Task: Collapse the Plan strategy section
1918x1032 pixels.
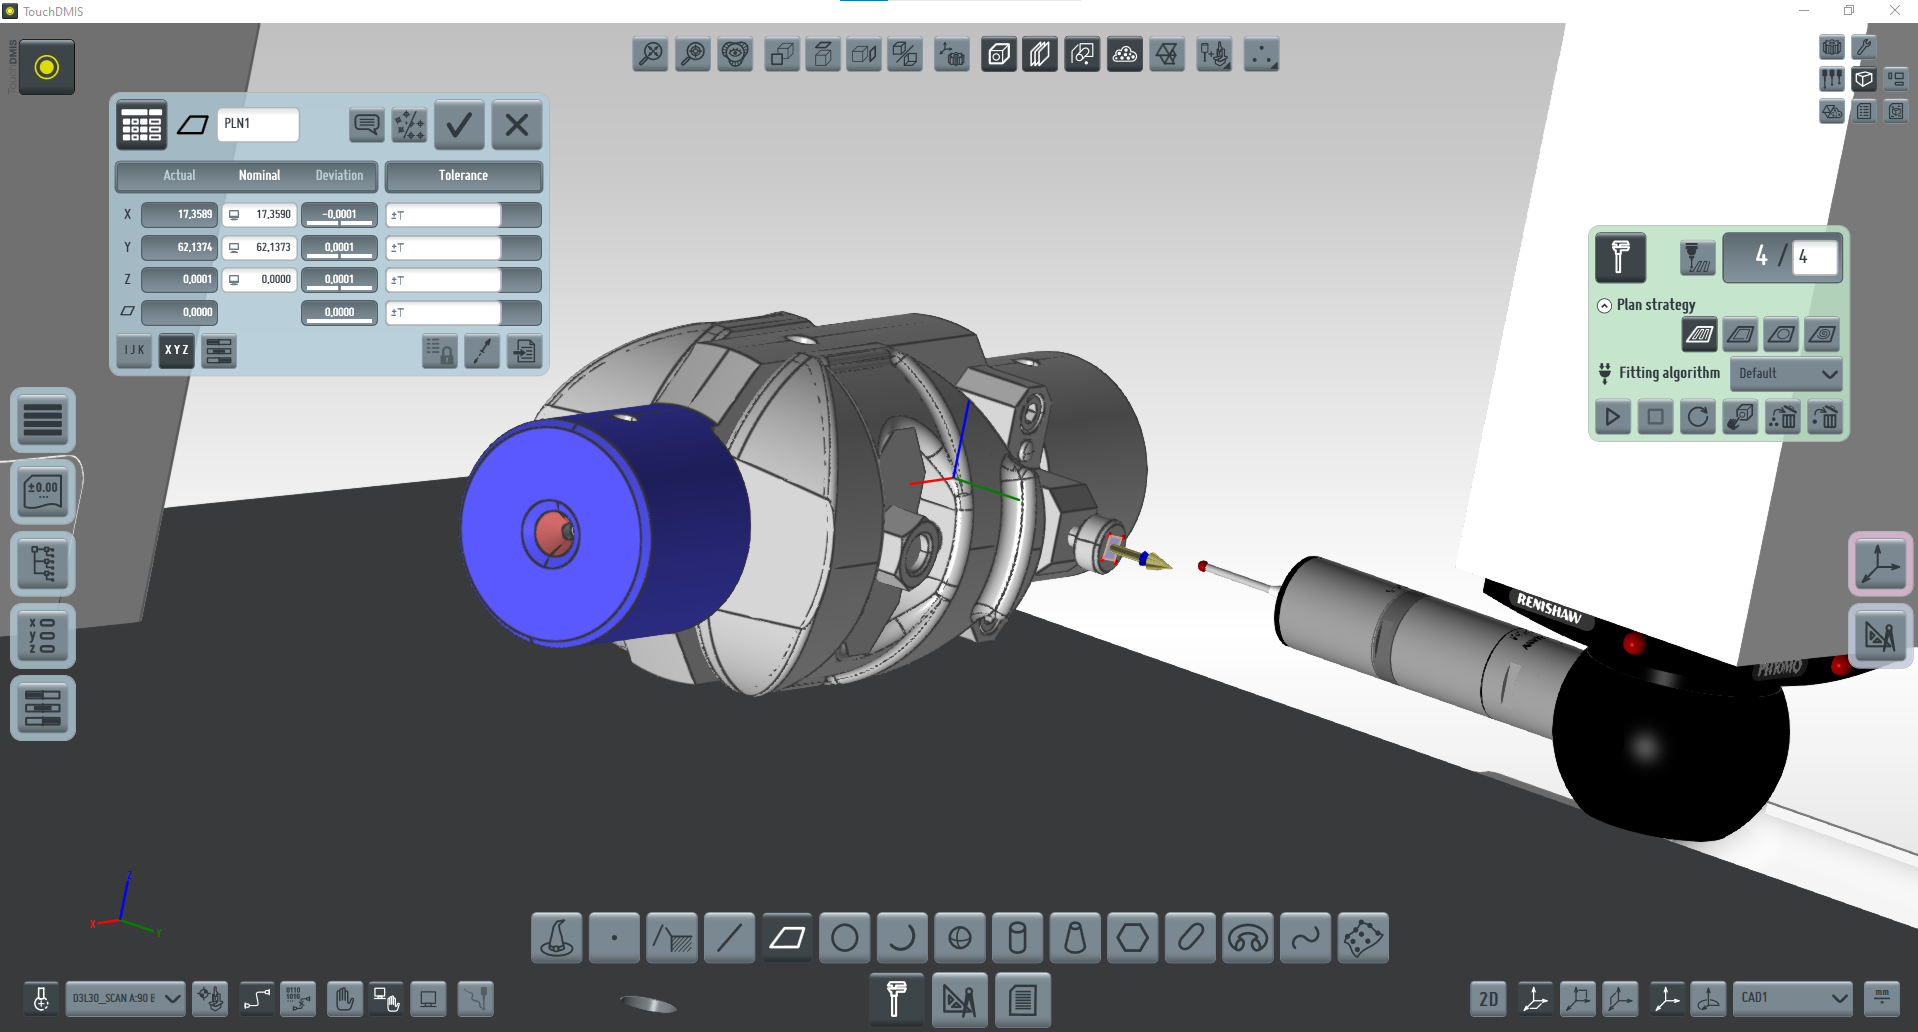Action: click(1604, 306)
